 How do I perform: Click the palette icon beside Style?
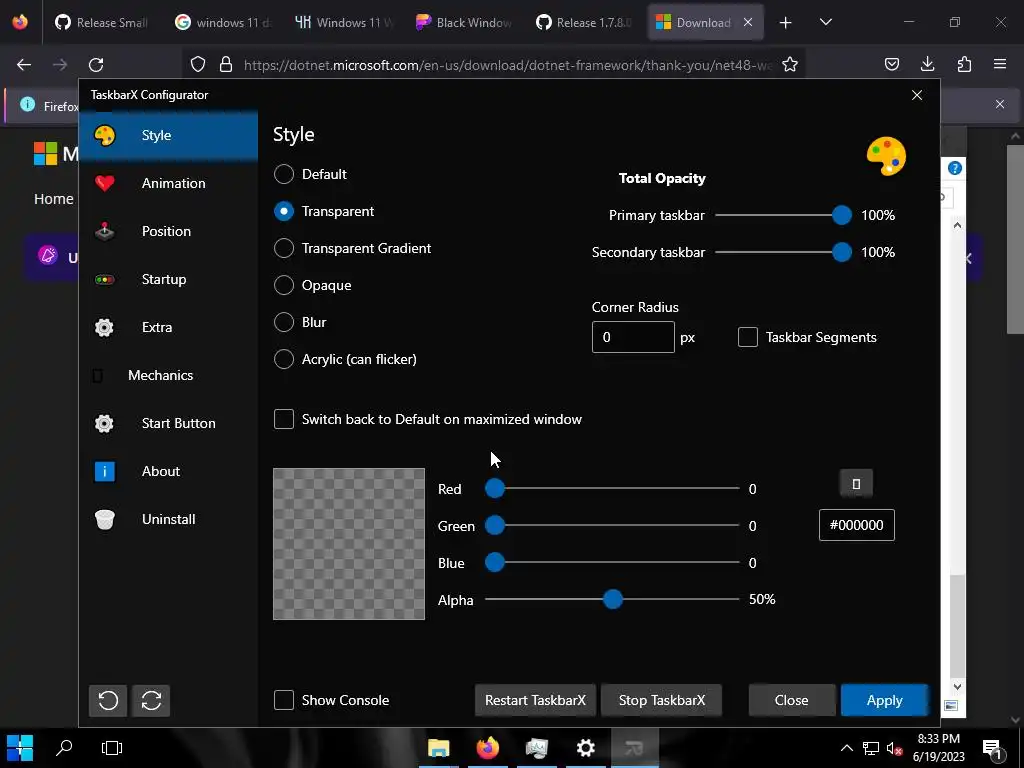pyautogui.click(x=104, y=135)
